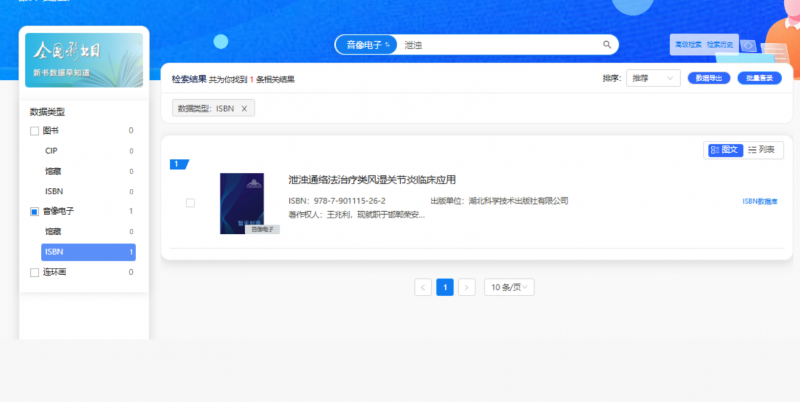800x402 pixels.
Task: Go to next results page arrow
Action: coord(466,287)
